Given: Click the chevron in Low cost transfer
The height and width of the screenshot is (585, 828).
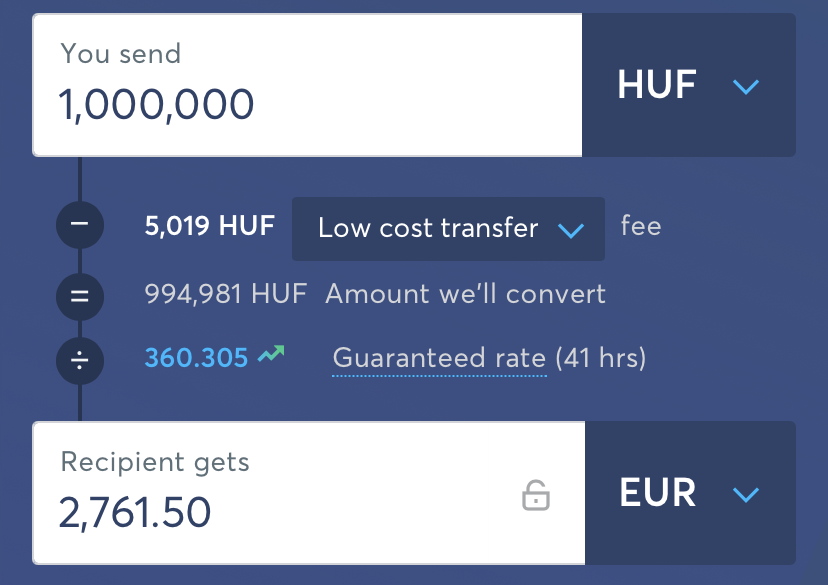Looking at the screenshot, I should [571, 230].
